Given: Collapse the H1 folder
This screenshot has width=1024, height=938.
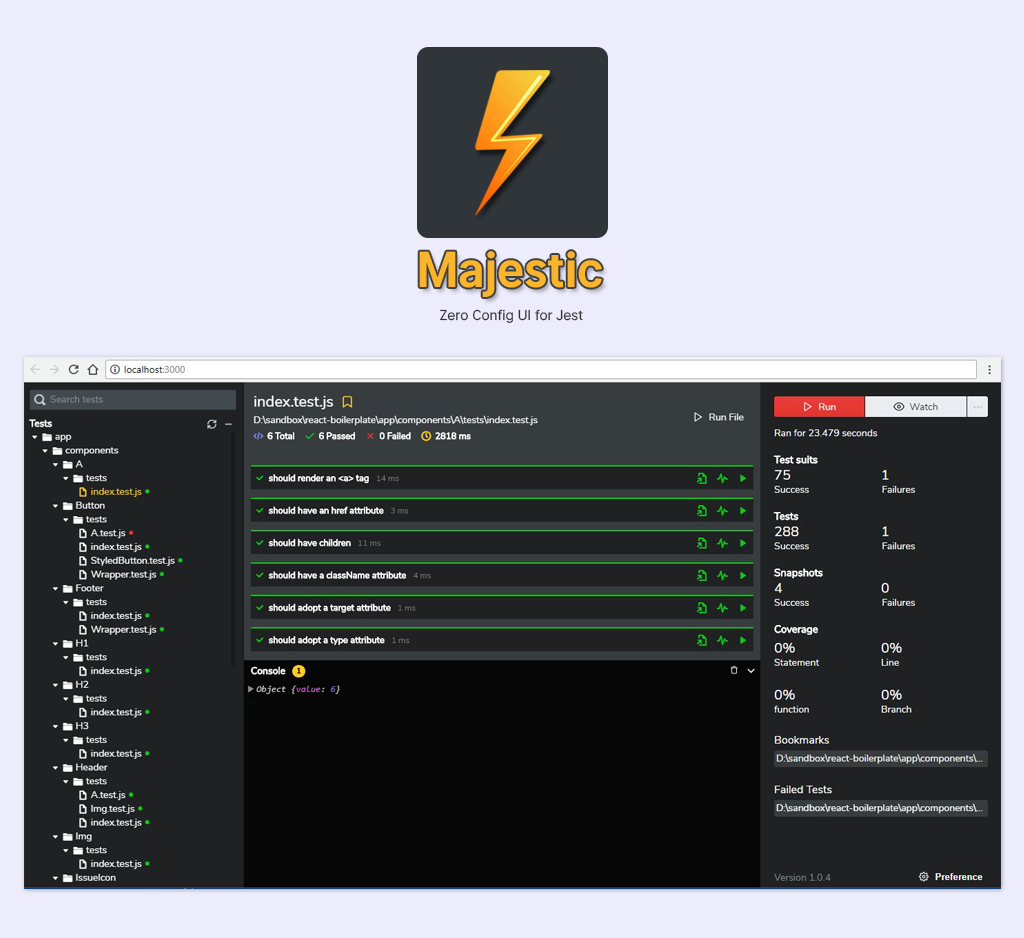Looking at the screenshot, I should click(x=56, y=643).
